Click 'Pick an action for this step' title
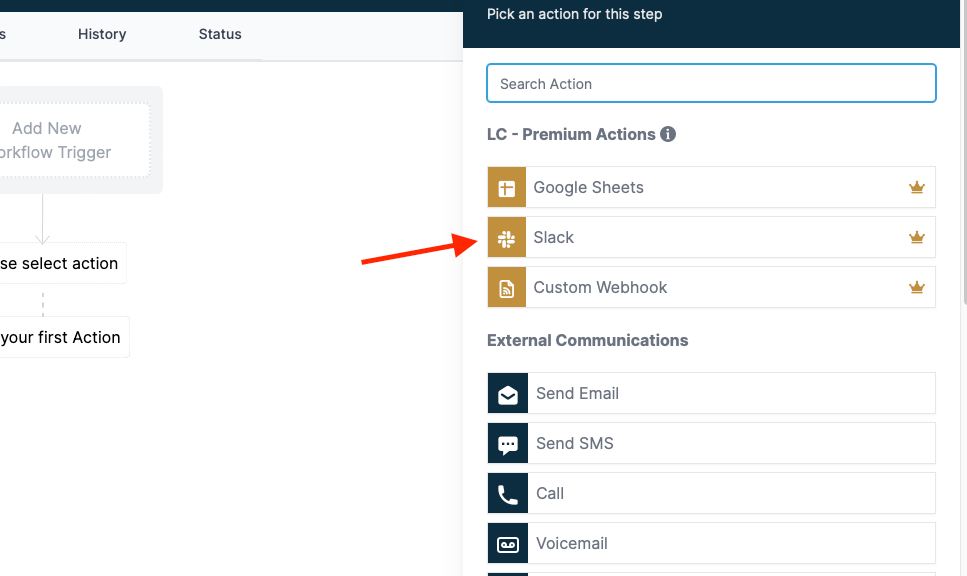The height and width of the screenshot is (576, 967). pos(575,14)
